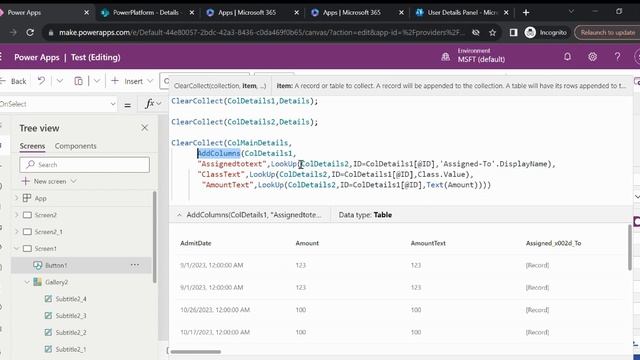The width and height of the screenshot is (640, 360).
Task: Click the fx formula icon
Action: [150, 104]
